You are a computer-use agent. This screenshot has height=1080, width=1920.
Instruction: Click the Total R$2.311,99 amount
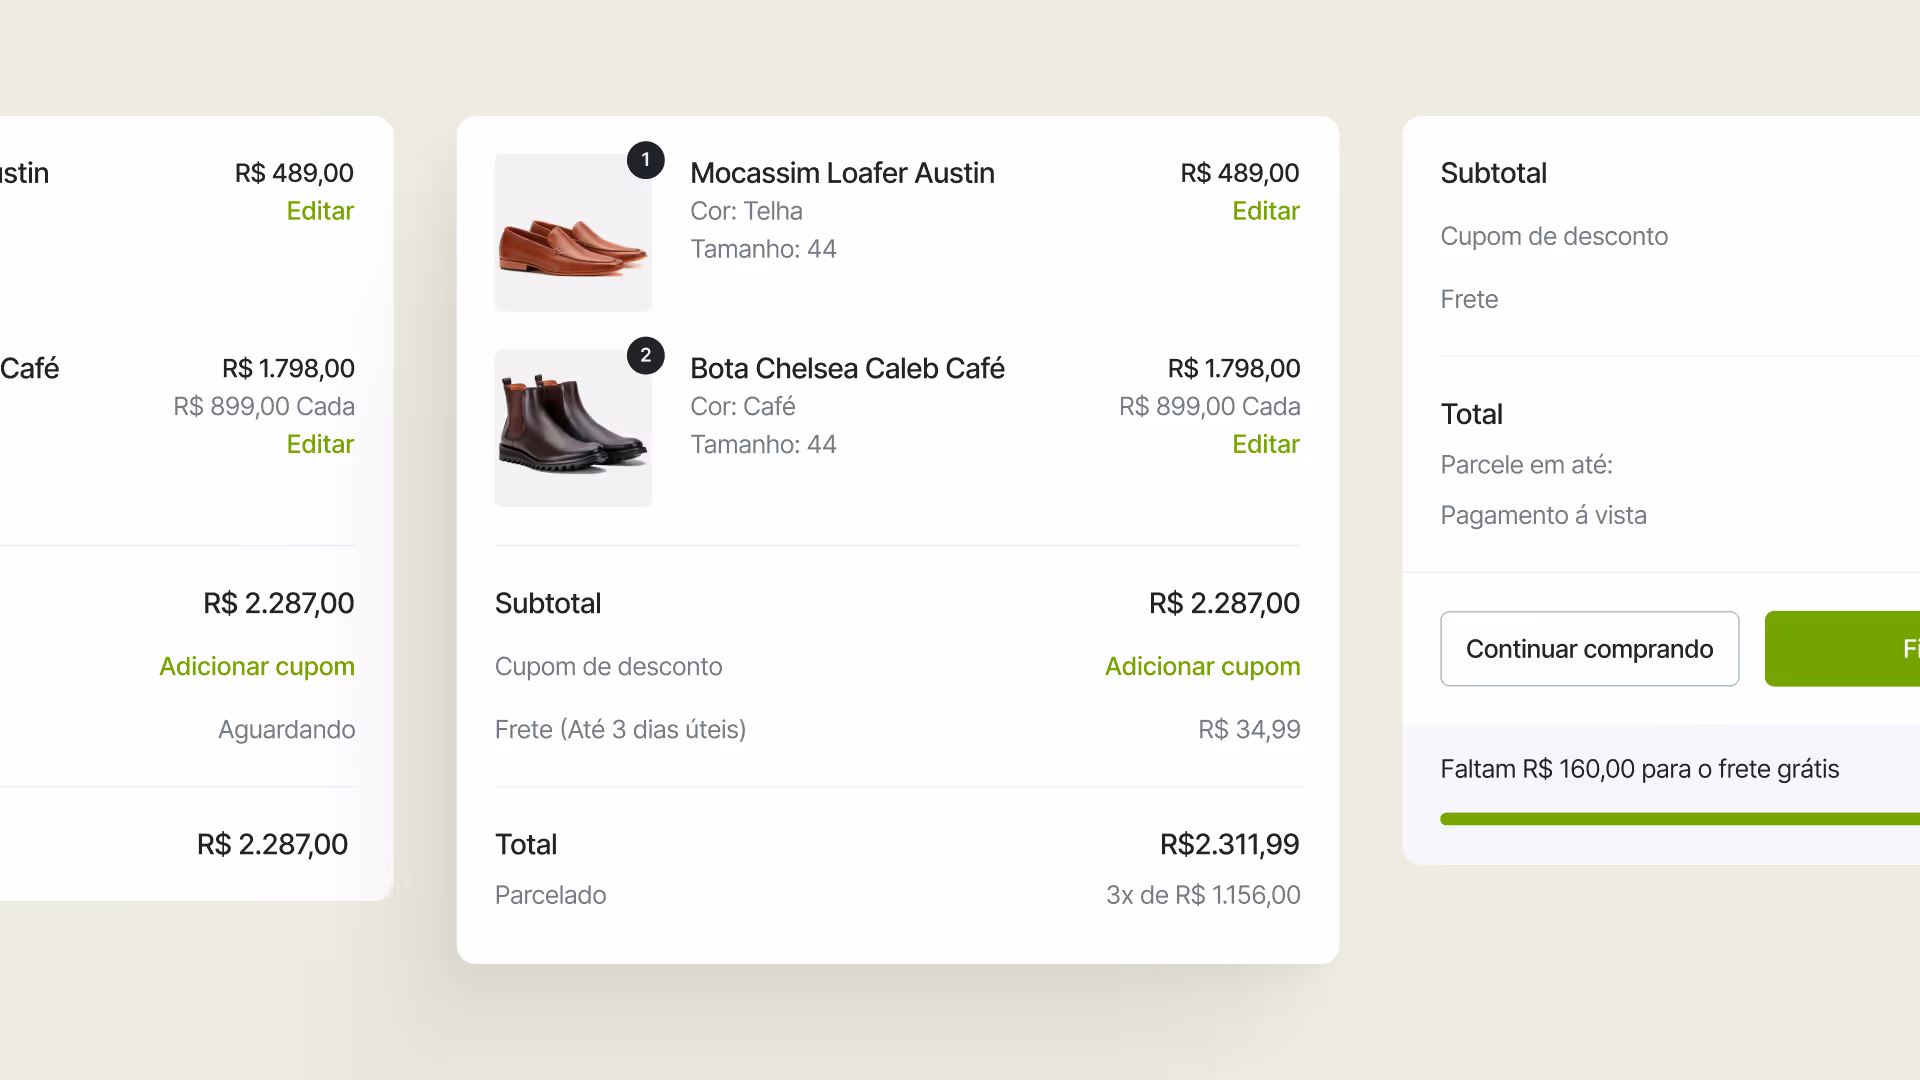point(1229,845)
